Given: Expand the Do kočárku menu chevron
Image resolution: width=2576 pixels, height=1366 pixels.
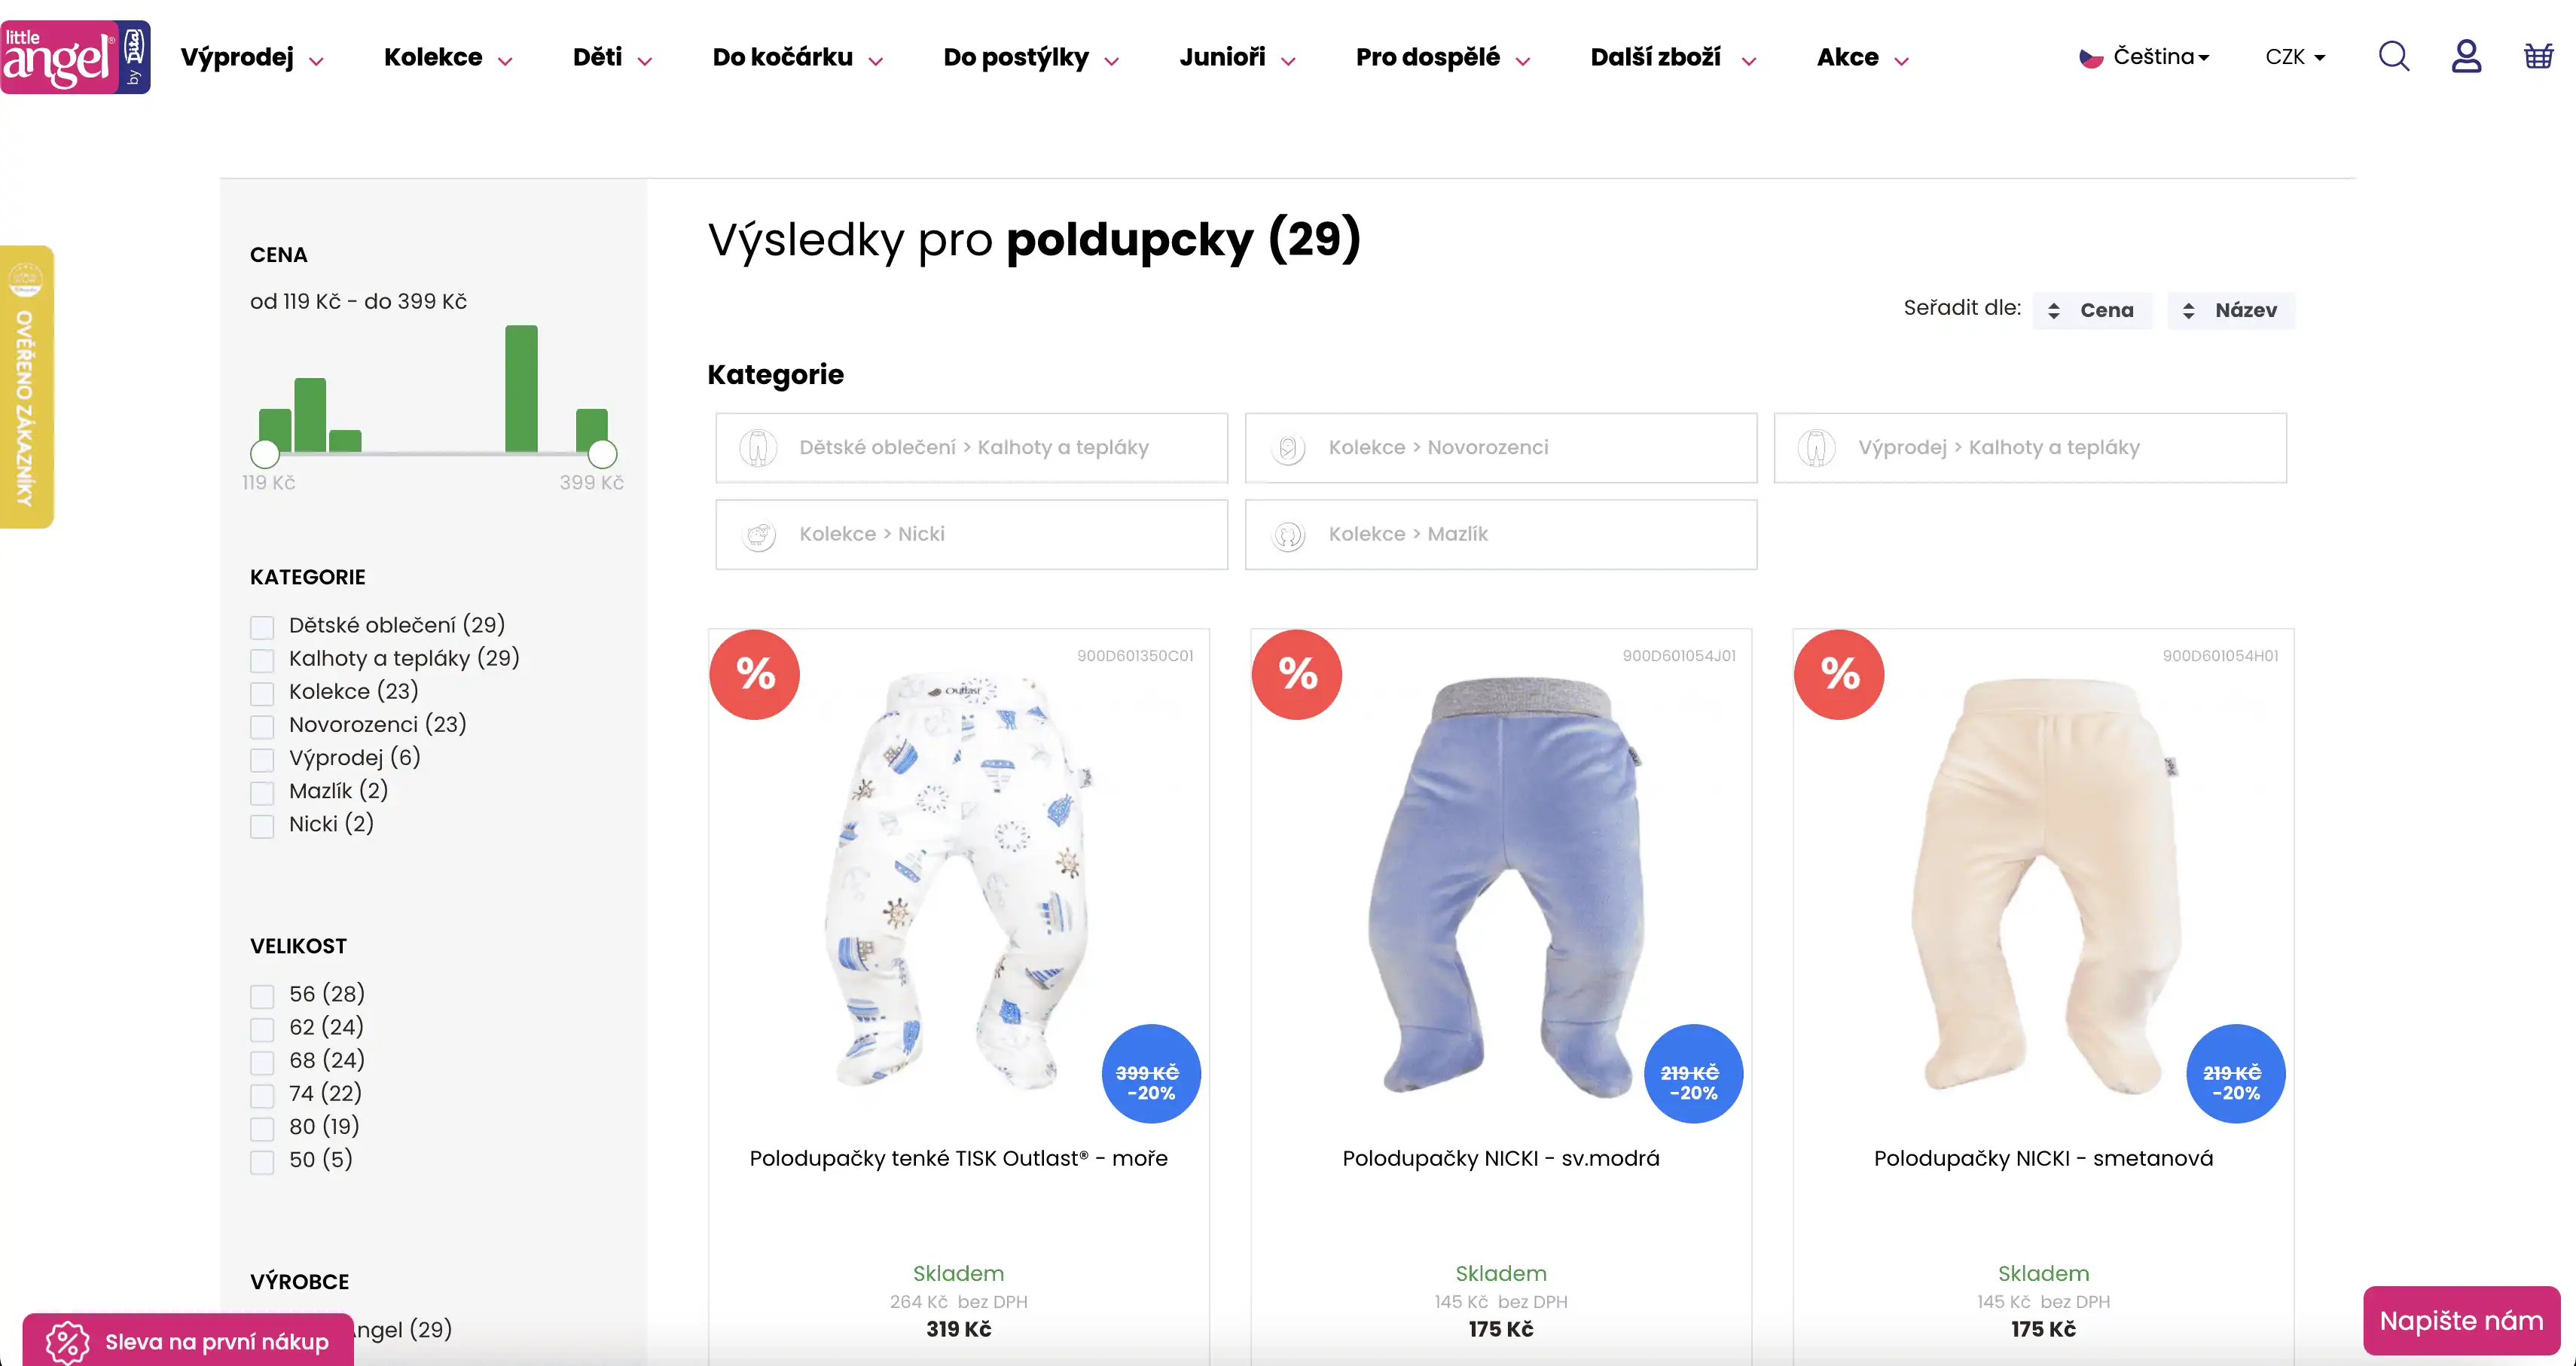Looking at the screenshot, I should click(x=876, y=61).
